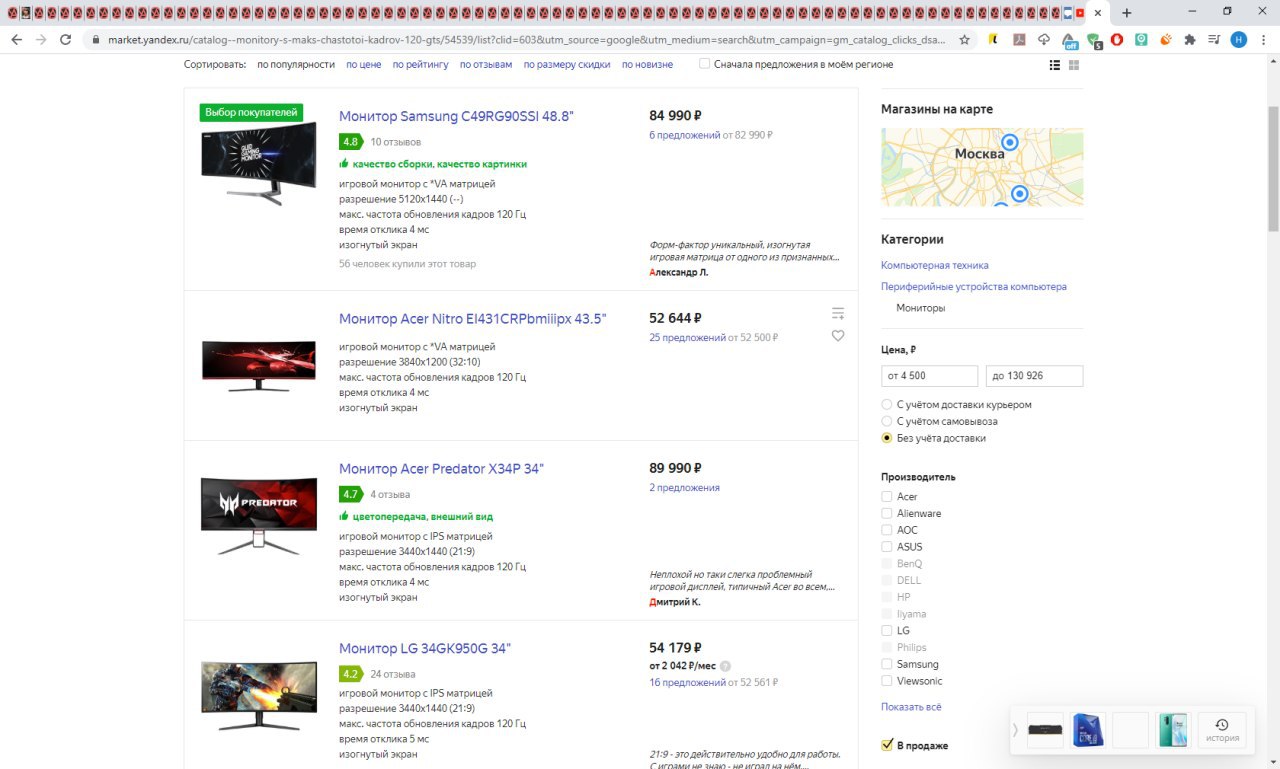Check the LG manufacturer filter
Image resolution: width=1280 pixels, height=769 pixels.
(x=886, y=631)
